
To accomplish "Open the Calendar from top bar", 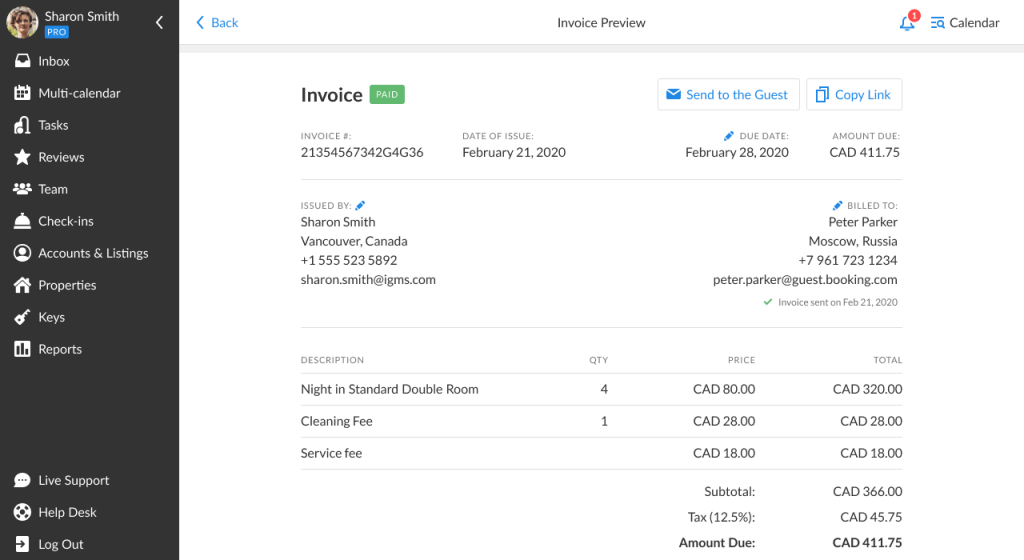I will [964, 23].
